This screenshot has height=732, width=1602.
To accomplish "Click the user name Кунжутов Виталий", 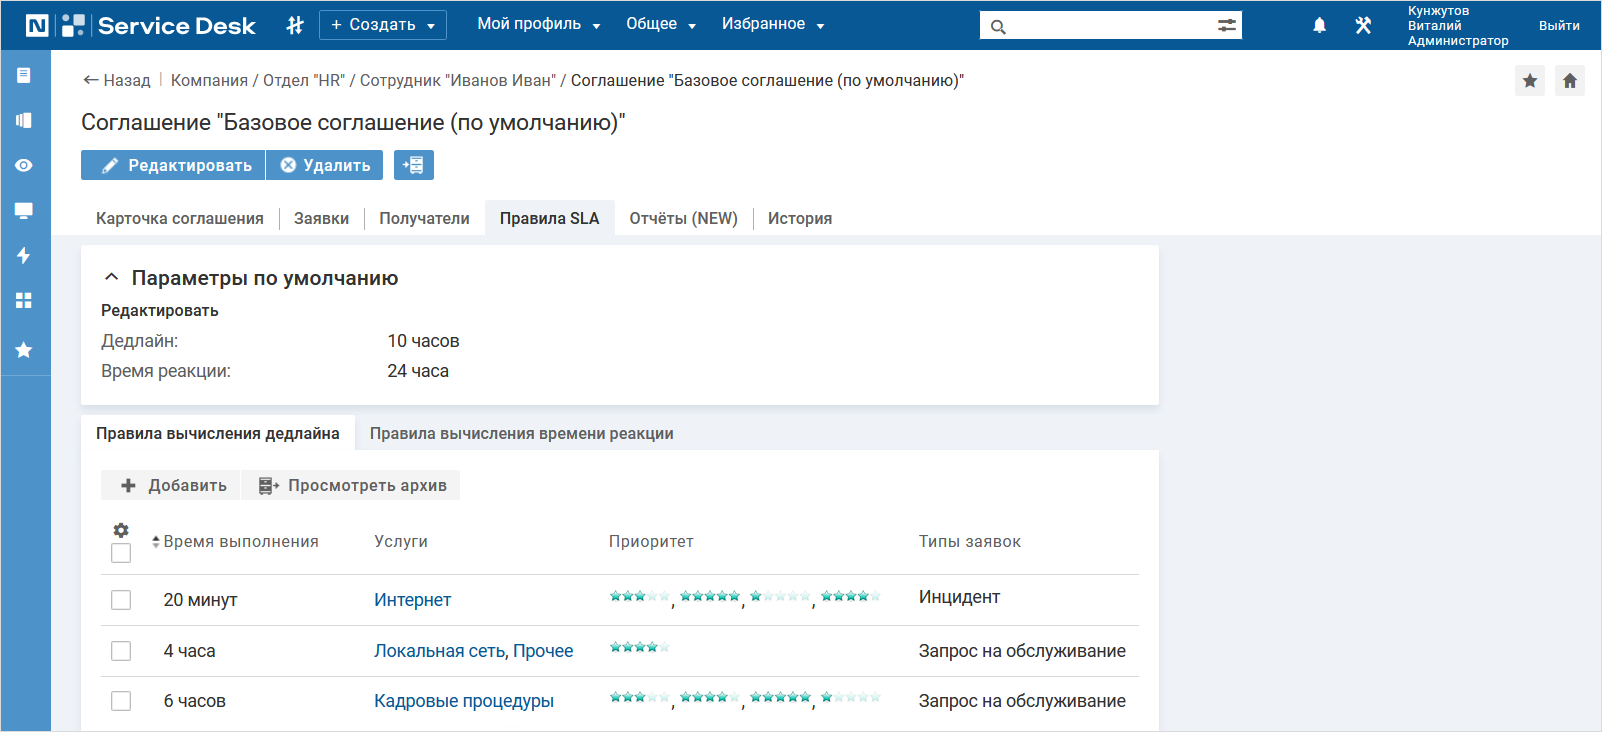I will click(x=1438, y=18).
